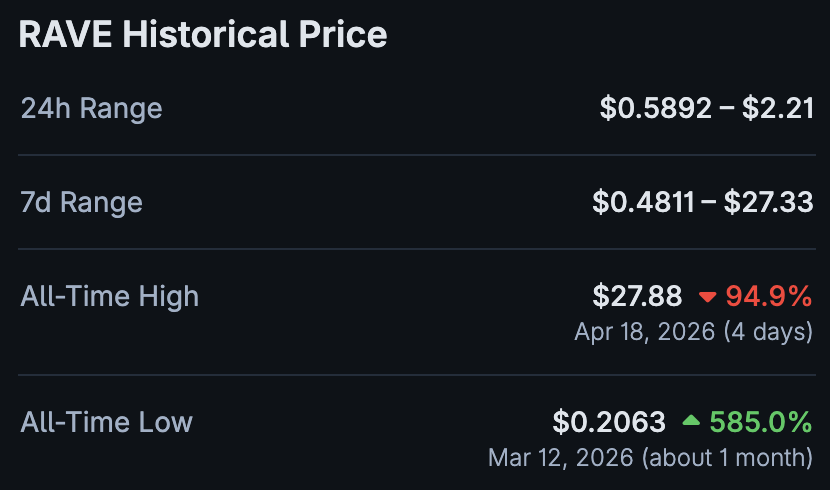Click the green 585.0% gain percentage
830x490 pixels.
click(760, 422)
